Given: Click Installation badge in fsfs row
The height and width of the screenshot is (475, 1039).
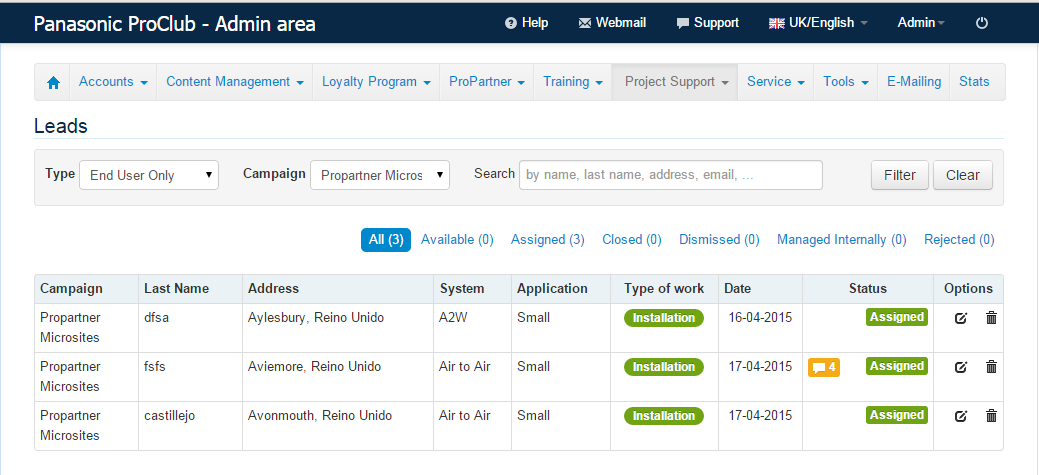Looking at the screenshot, I should click(664, 367).
